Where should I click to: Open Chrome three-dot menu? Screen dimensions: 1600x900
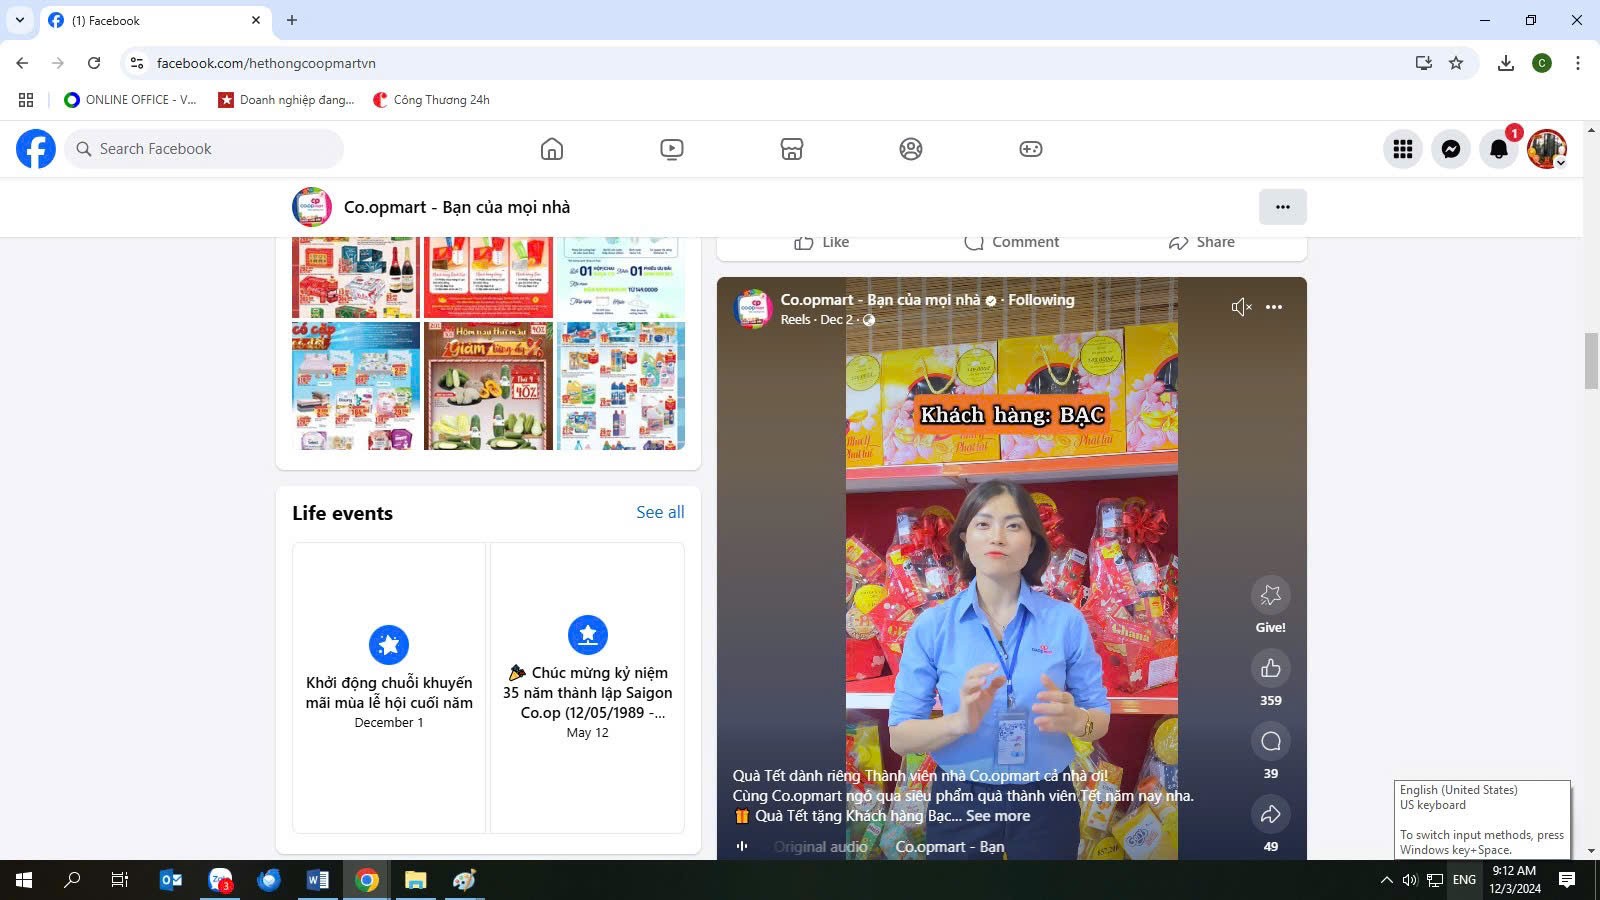click(1578, 63)
